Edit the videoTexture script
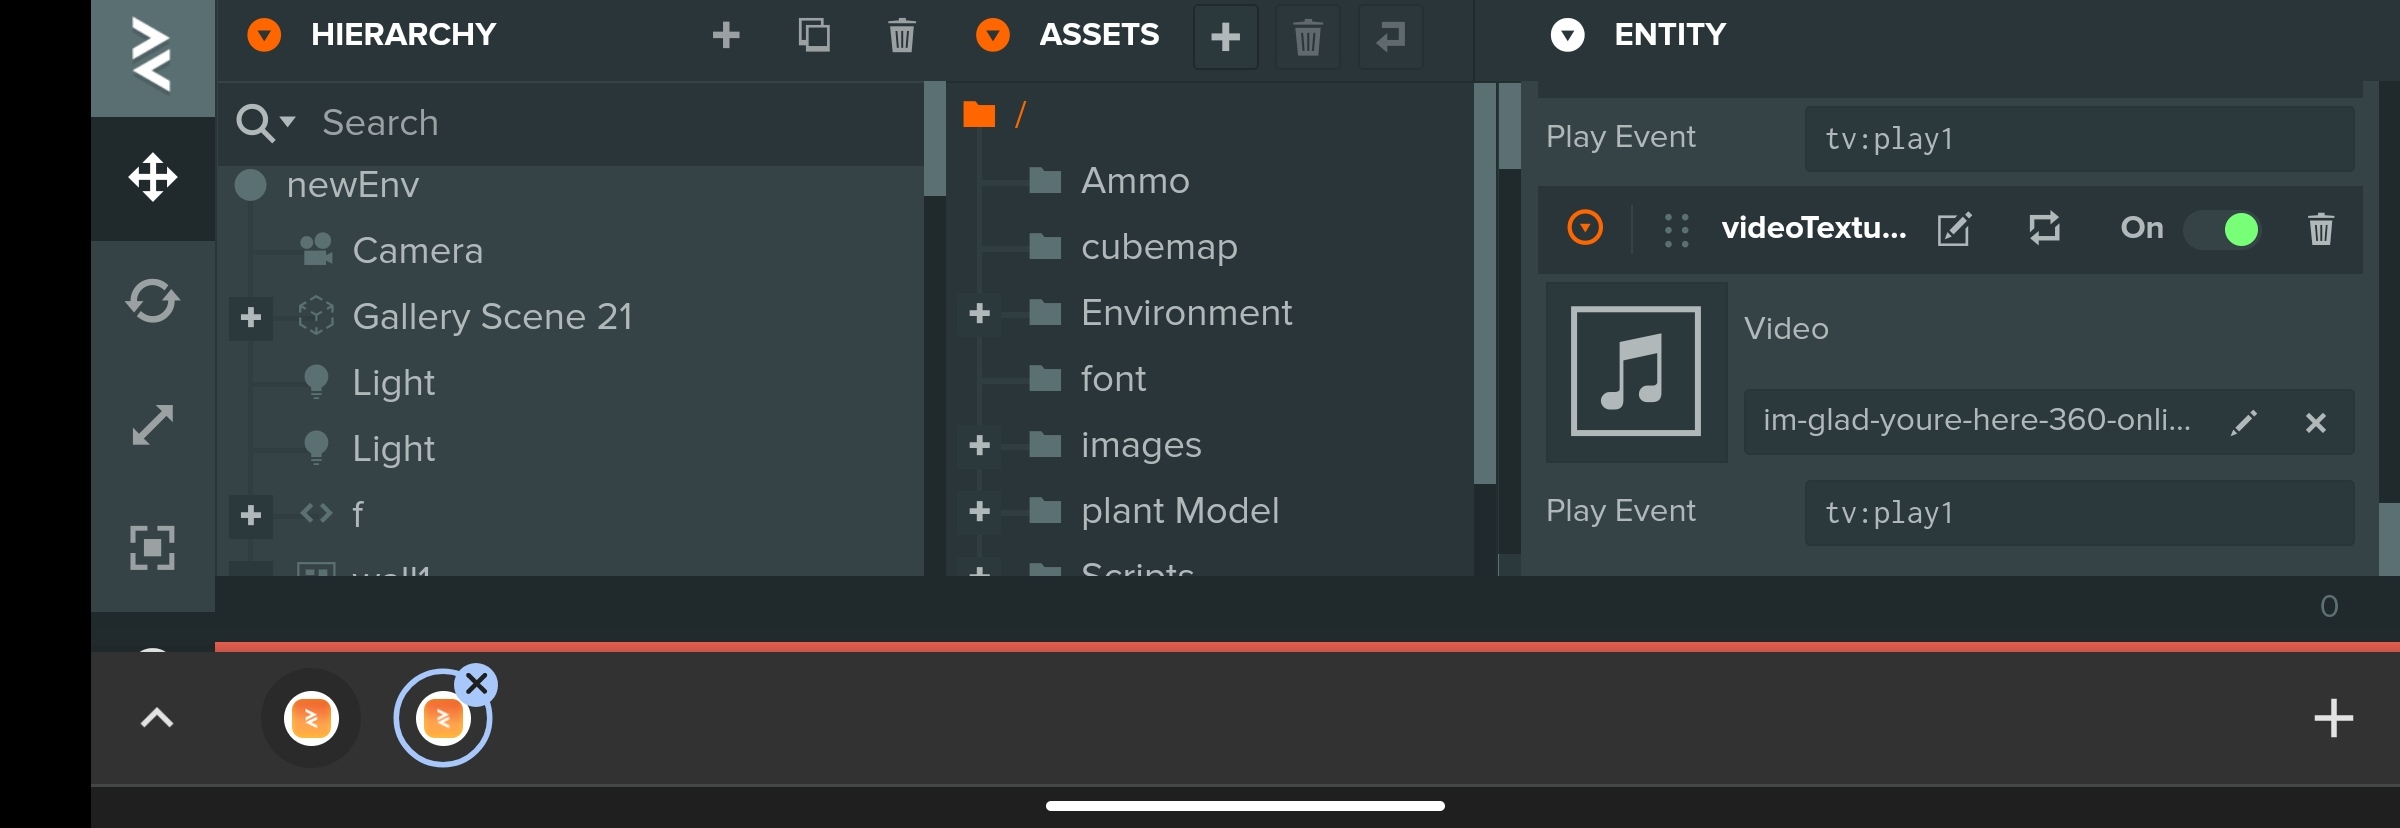The height and width of the screenshot is (828, 2400). pos(1953,229)
